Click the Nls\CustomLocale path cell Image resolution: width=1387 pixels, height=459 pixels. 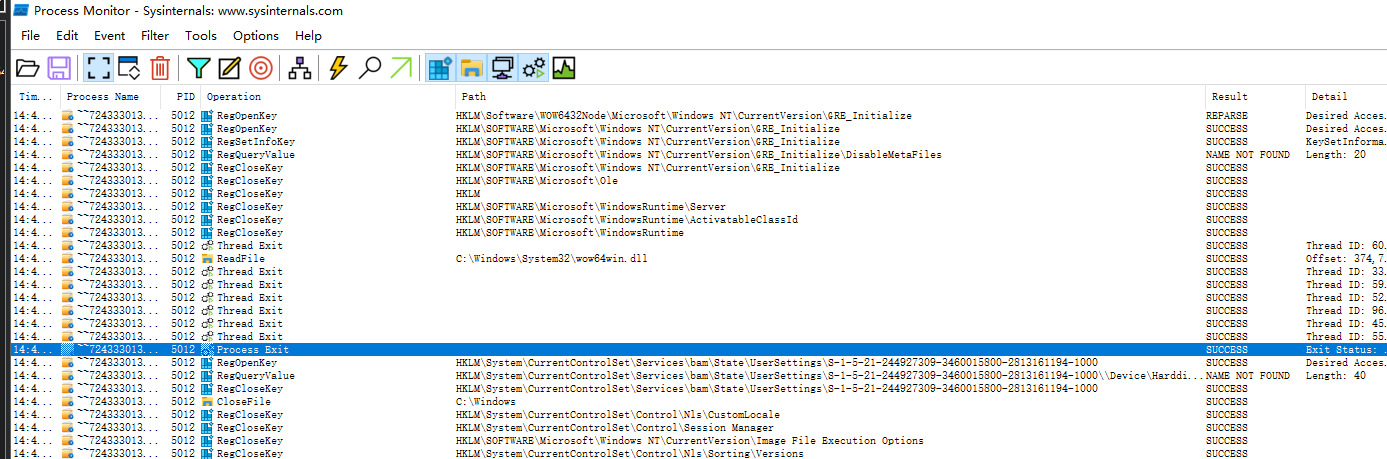(x=618, y=415)
